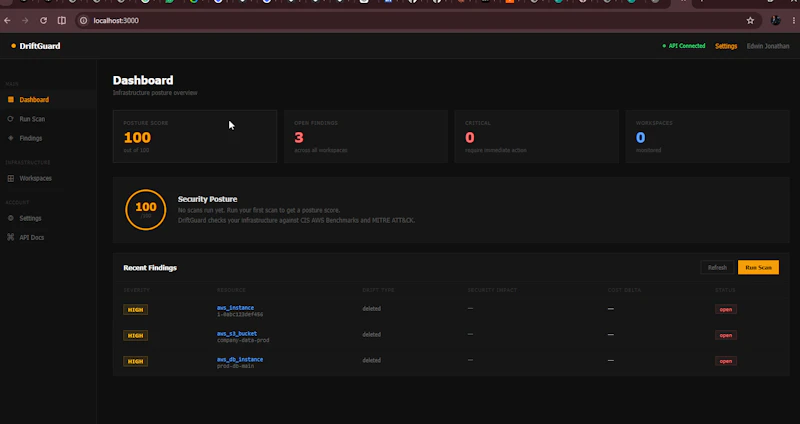View site information icon beside localhost:3000
This screenshot has height=424, width=800.
pyautogui.click(x=84, y=20)
